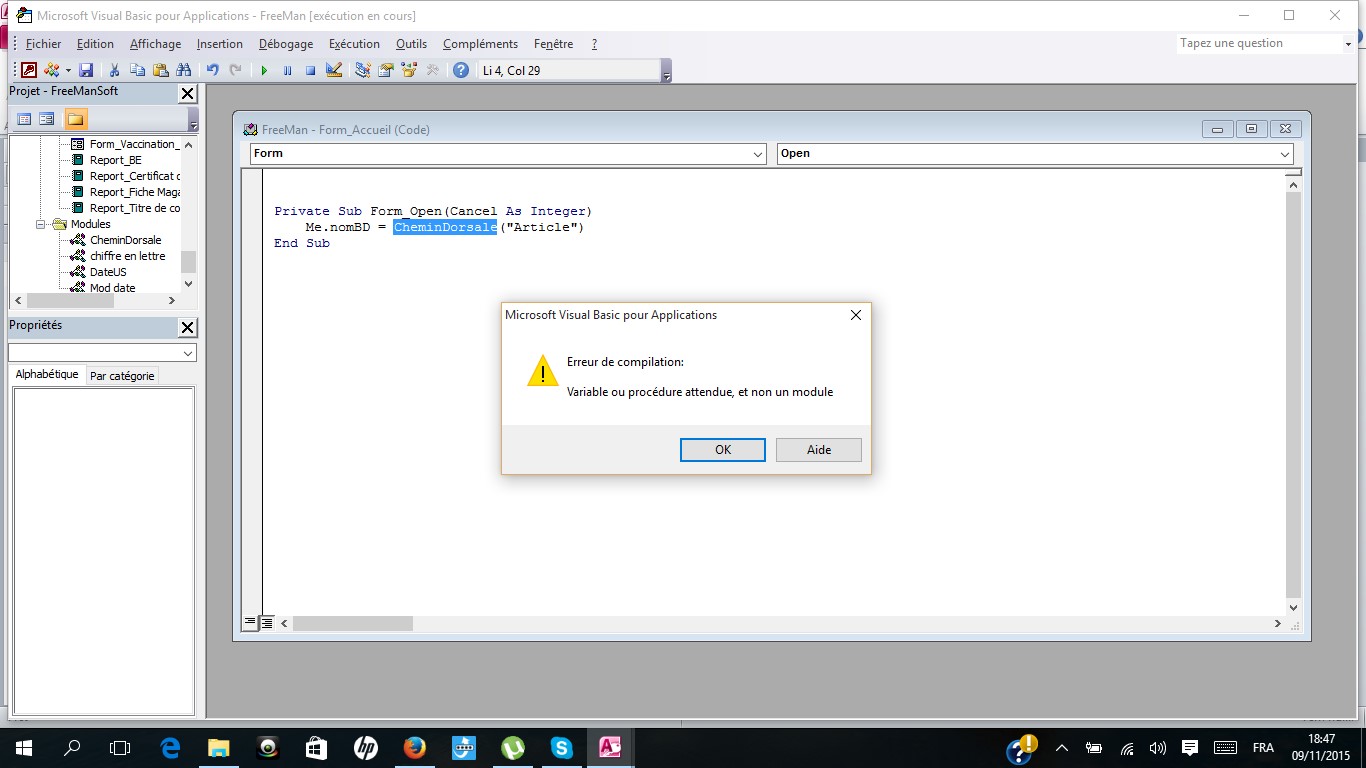Select Report_Titre de co in the project tree

(x=134, y=208)
